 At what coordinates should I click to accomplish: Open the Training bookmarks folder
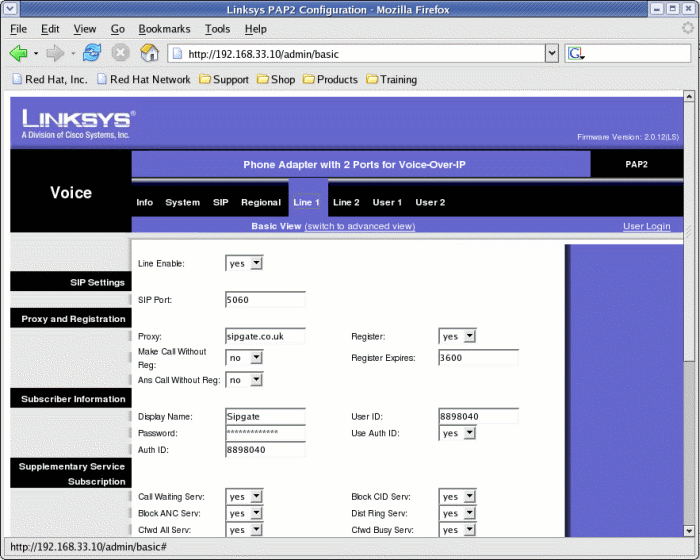point(392,79)
